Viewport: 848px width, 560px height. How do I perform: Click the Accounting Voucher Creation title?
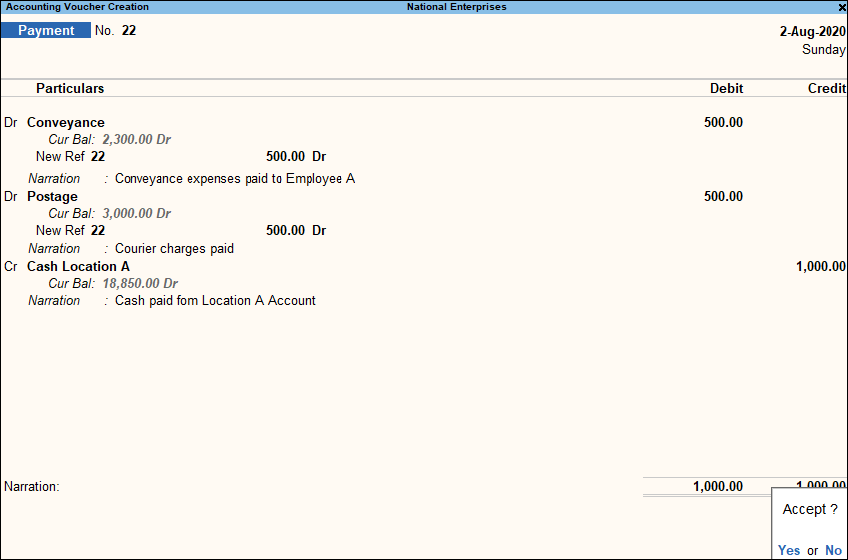point(77,7)
